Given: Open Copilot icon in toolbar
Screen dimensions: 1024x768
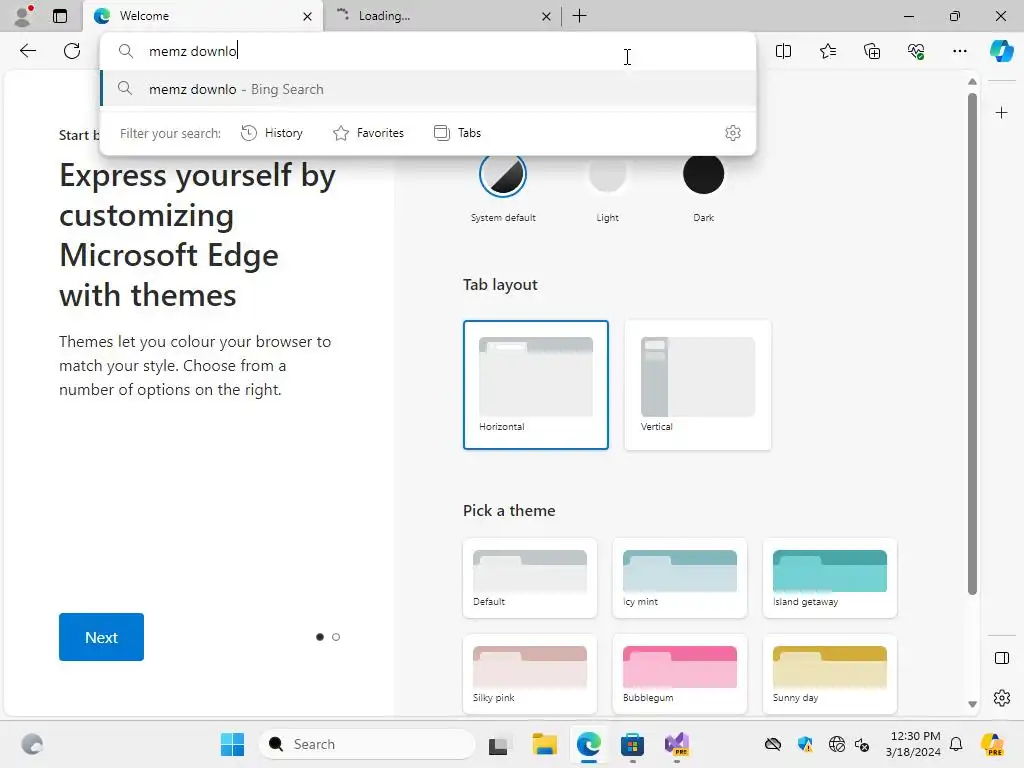Looking at the screenshot, I should 1001,51.
